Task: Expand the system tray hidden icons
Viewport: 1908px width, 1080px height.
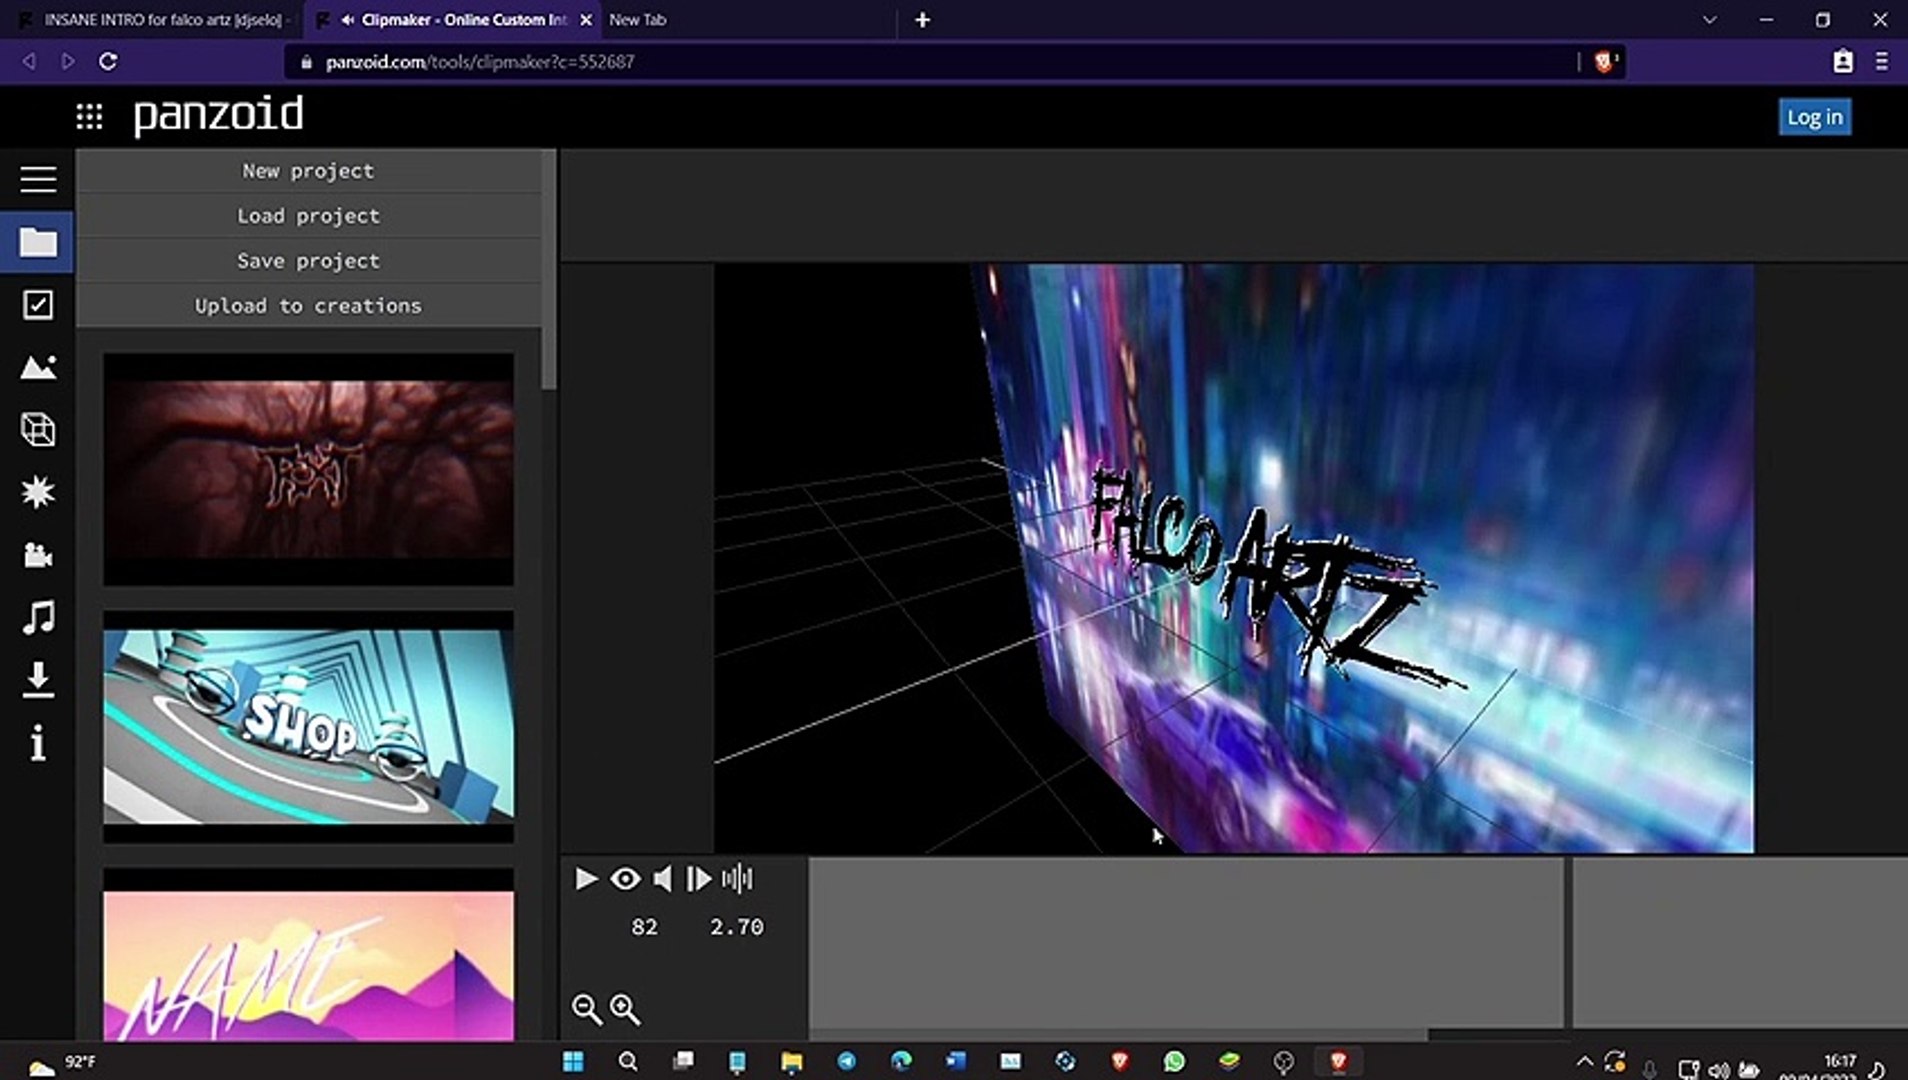Action: tap(1584, 1062)
